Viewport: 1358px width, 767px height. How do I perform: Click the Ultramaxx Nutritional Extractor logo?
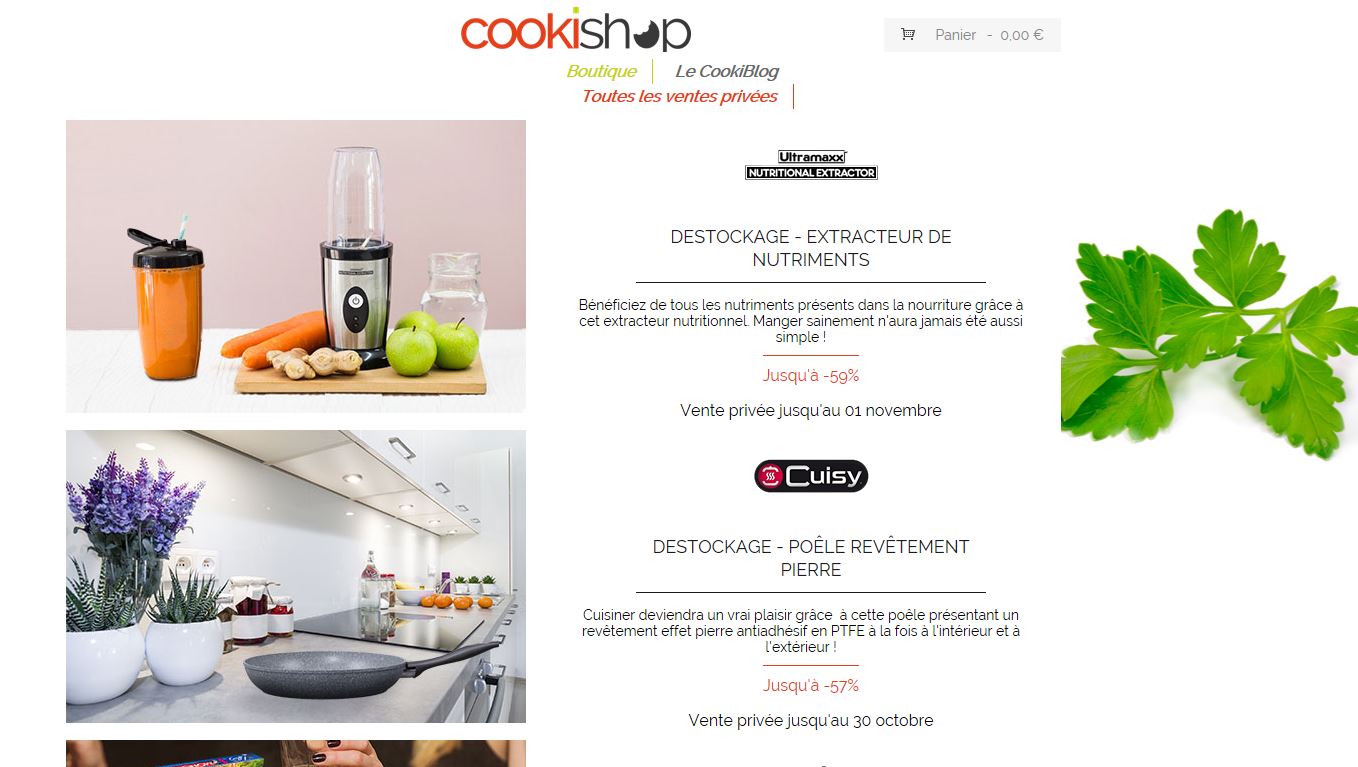[811, 165]
